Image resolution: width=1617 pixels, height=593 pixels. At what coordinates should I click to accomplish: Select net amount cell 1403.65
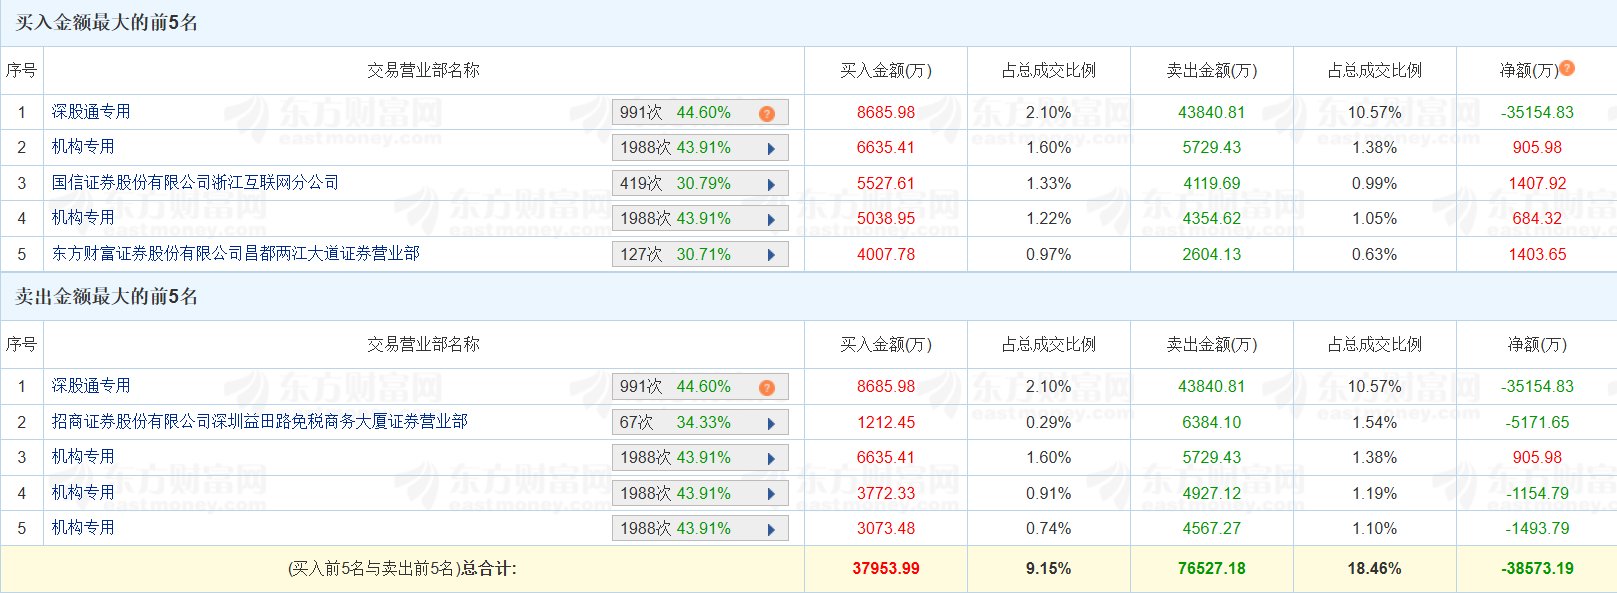pos(1538,254)
